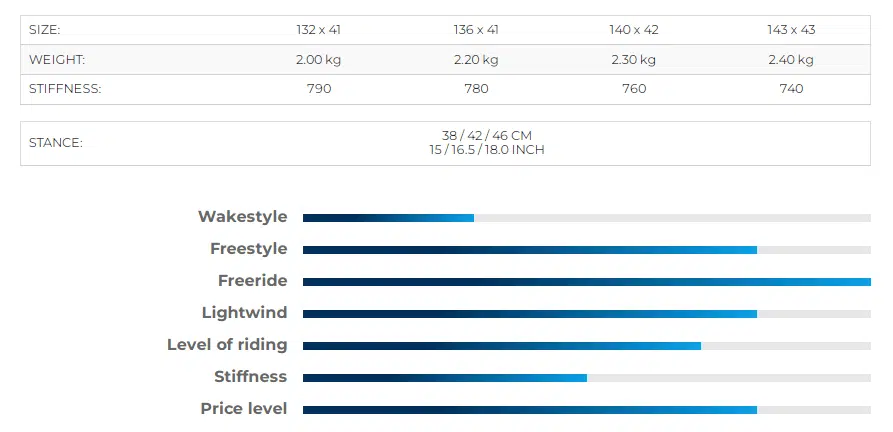Click the Lightwind rating bar
This screenshot has width=893, height=432.
pyautogui.click(x=587, y=314)
